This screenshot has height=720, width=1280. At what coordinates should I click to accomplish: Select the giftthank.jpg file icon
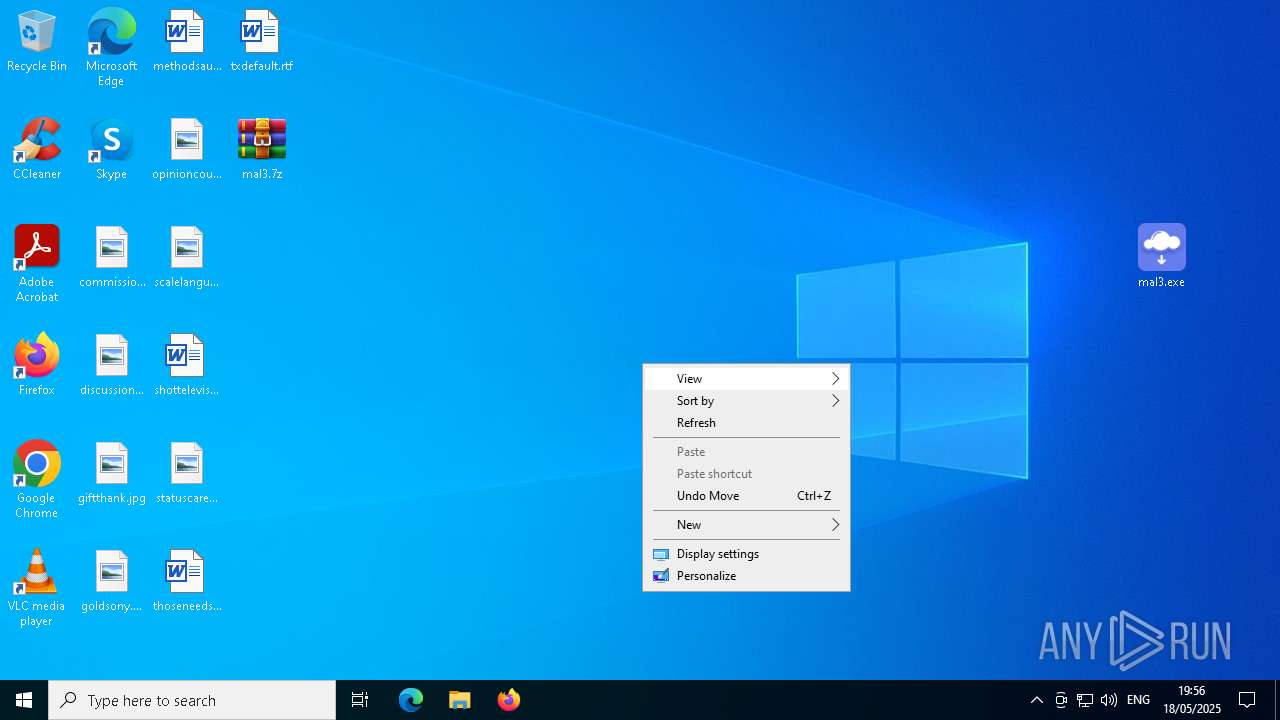112,474
